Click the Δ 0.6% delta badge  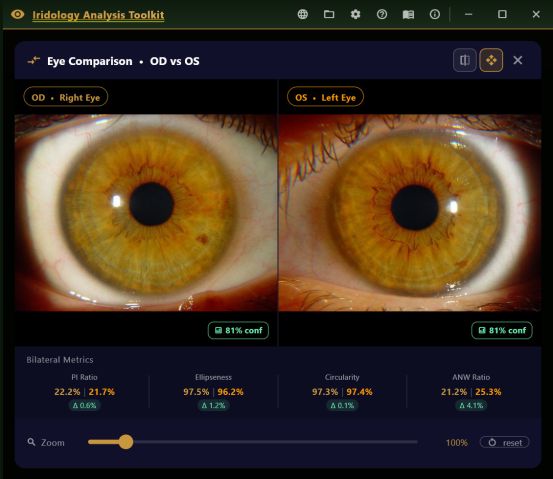[84, 406]
